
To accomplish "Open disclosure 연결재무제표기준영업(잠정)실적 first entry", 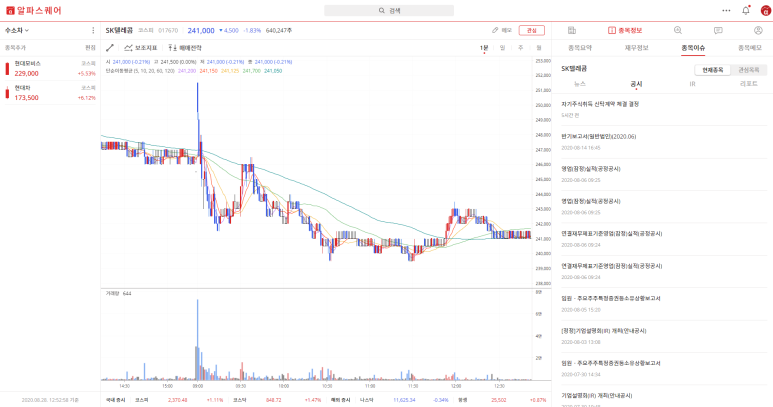I will (x=611, y=234).
